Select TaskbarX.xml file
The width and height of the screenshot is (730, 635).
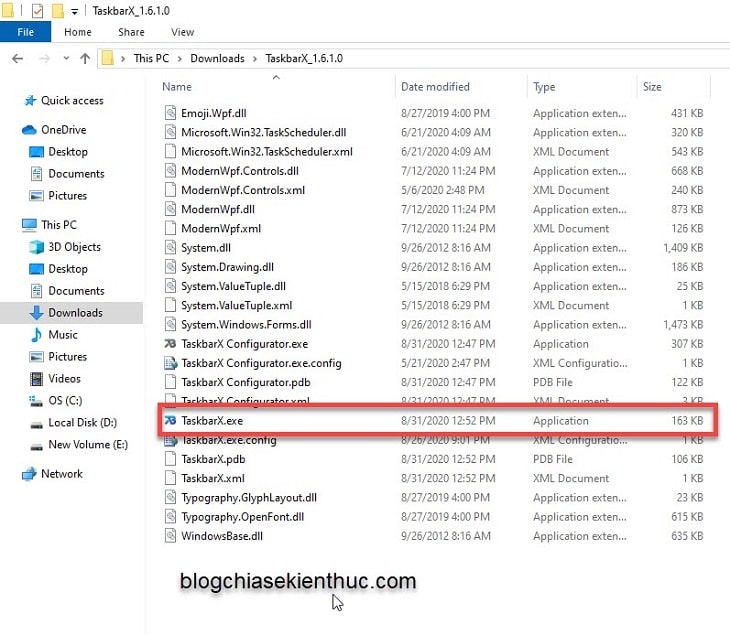click(x=213, y=479)
